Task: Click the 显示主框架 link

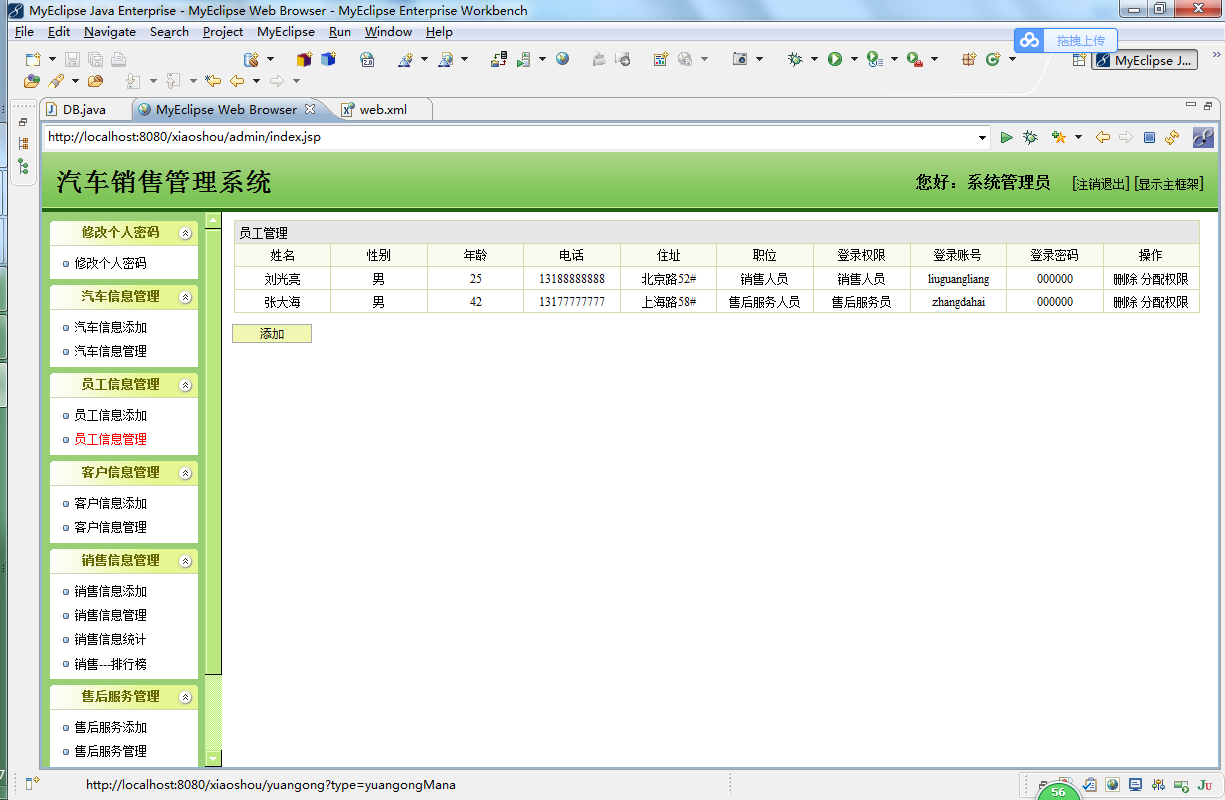Action: pos(1169,184)
